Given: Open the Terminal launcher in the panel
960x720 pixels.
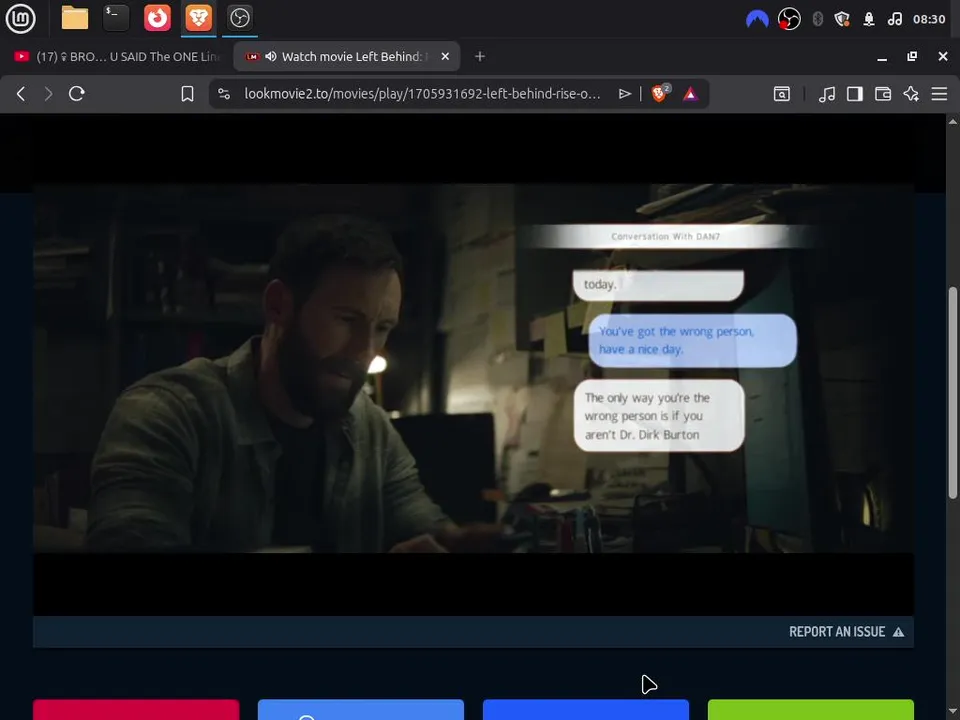Looking at the screenshot, I should point(116,18).
